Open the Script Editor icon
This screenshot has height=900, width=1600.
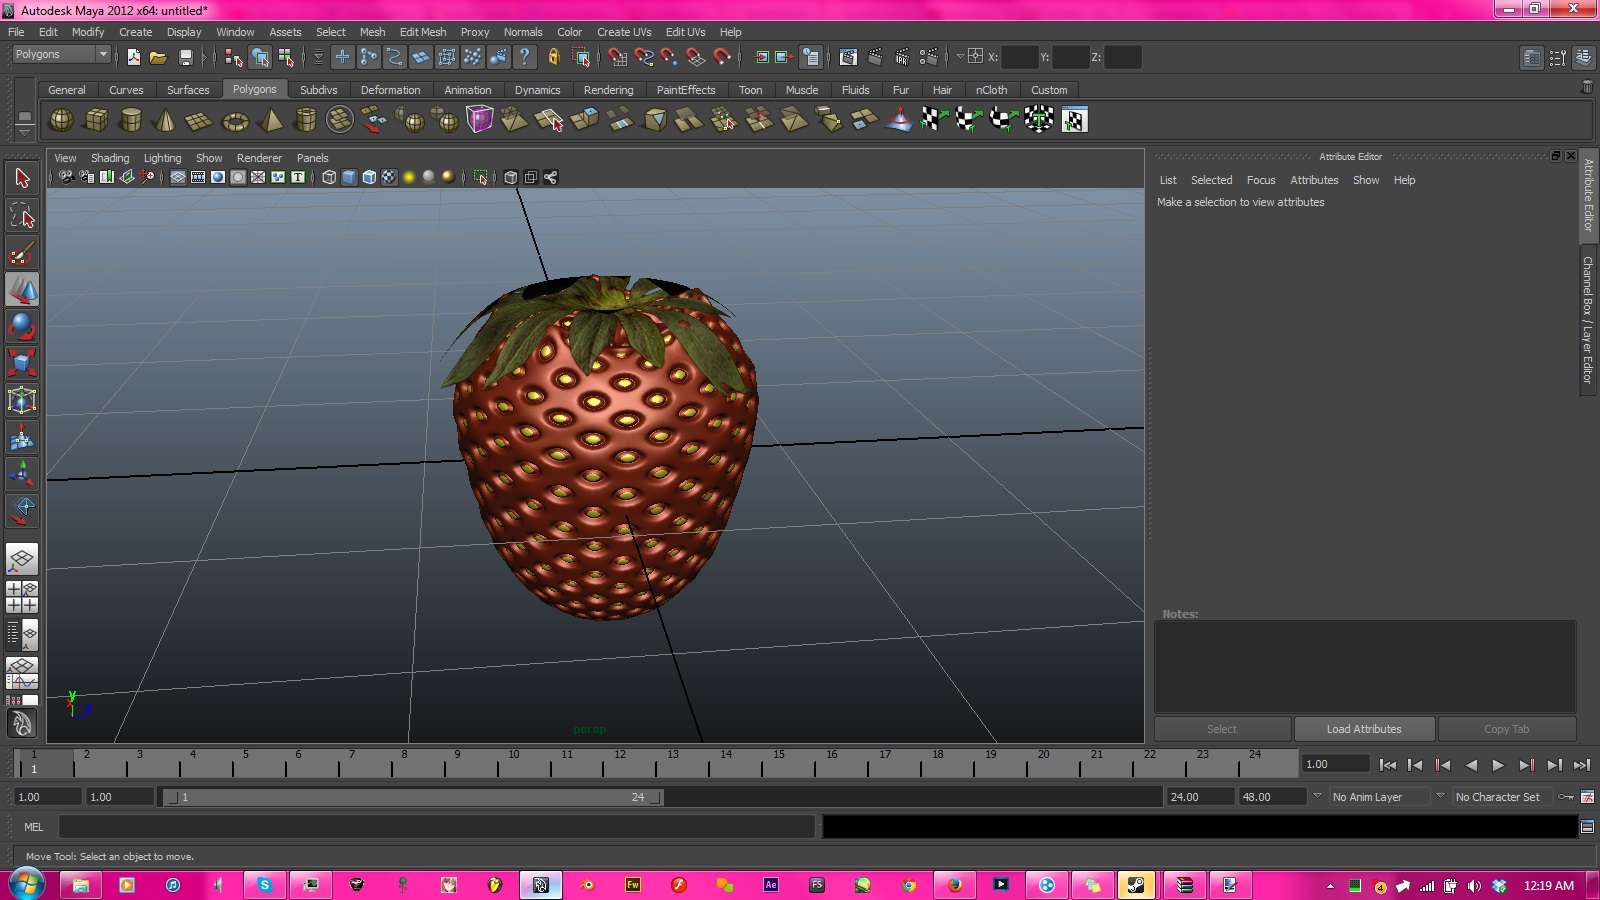1587,827
